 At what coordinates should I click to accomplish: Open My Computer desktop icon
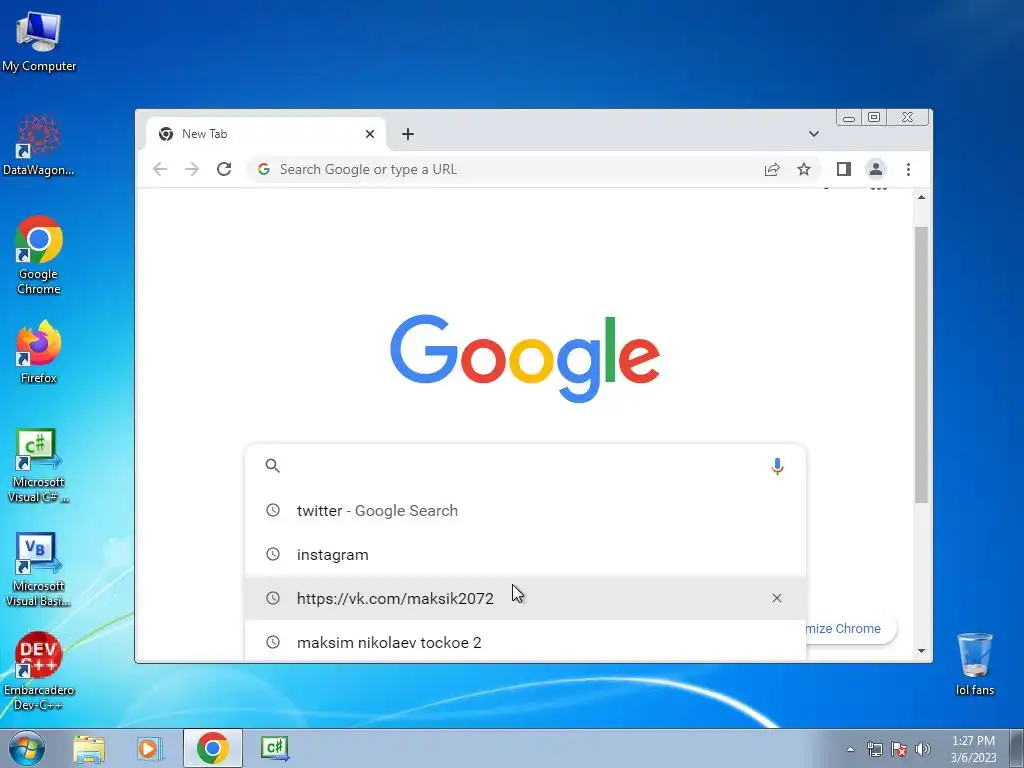click(x=39, y=42)
